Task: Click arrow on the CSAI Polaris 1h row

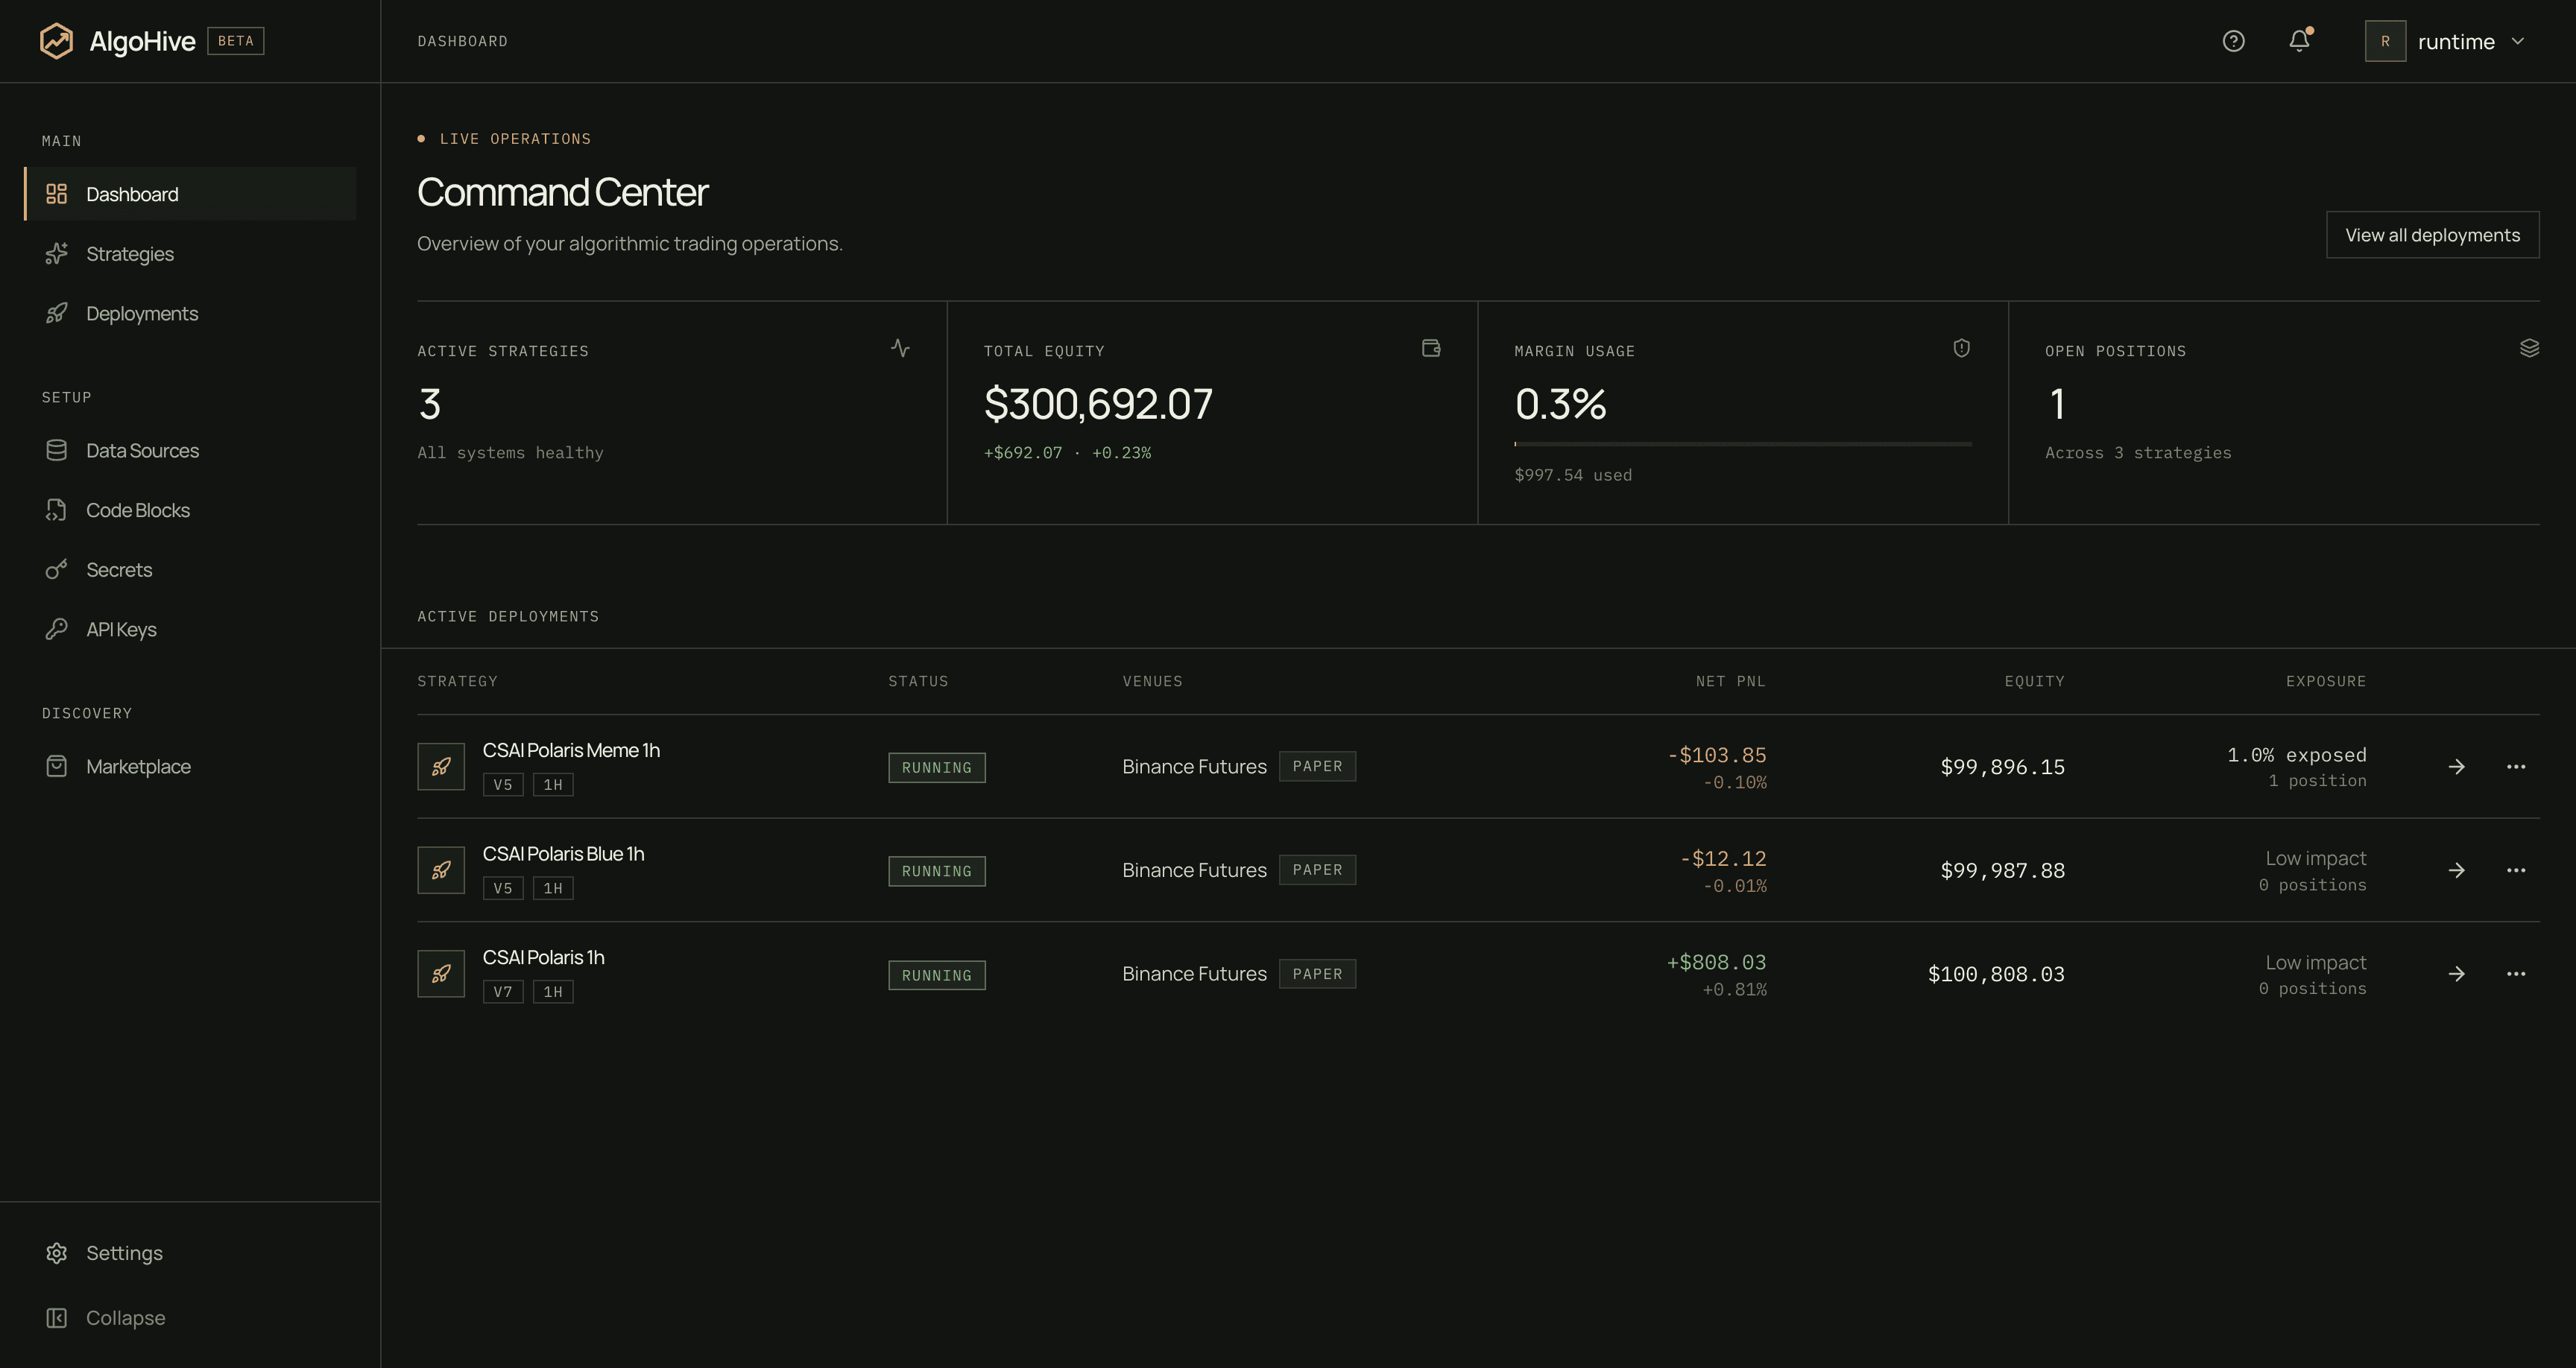Action: click(x=2456, y=975)
